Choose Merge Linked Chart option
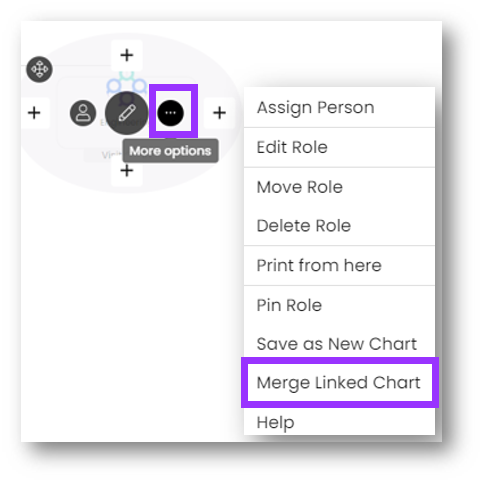484x484 pixels. pos(339,382)
